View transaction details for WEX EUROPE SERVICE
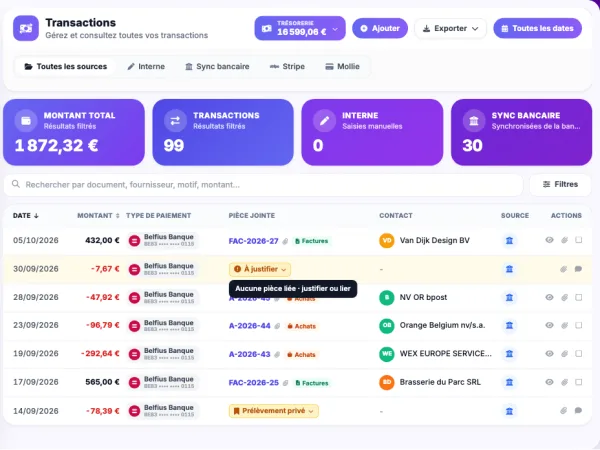Image resolution: width=600 pixels, height=450 pixels. pyautogui.click(x=549, y=354)
